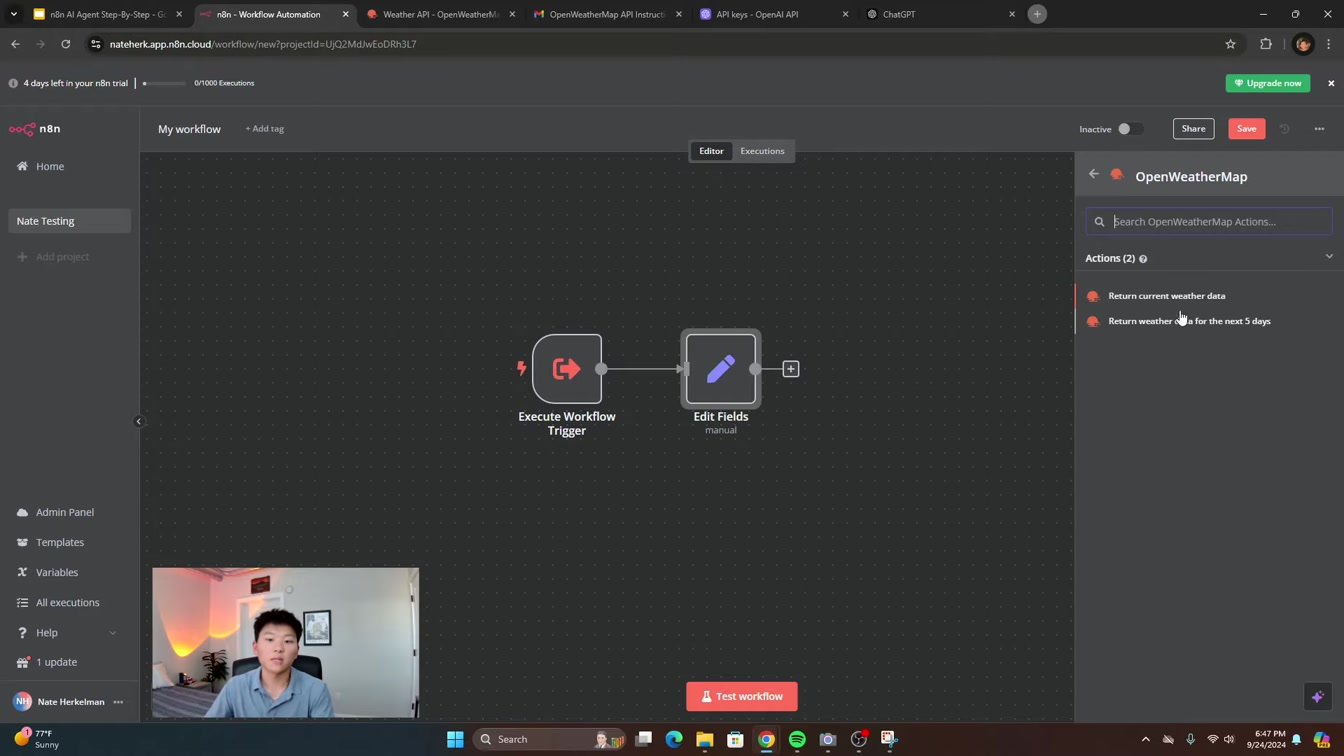Open the workflow three-dot options menu
Viewport: 1344px width, 756px height.
1319,129
